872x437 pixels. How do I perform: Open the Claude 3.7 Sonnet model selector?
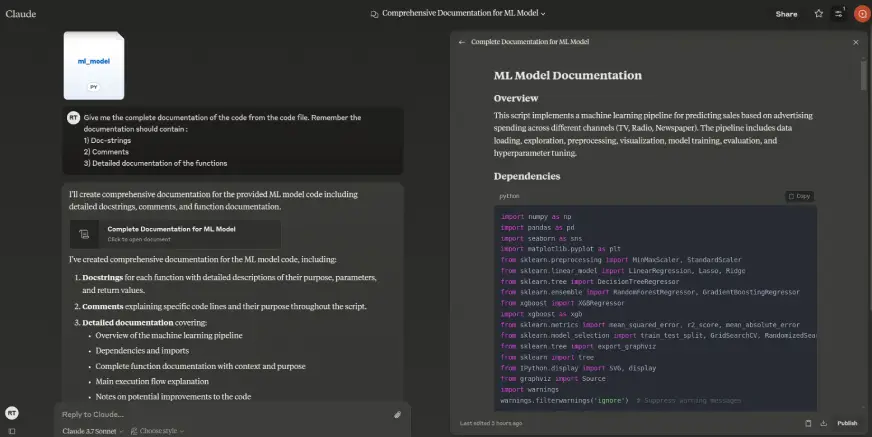coord(93,431)
